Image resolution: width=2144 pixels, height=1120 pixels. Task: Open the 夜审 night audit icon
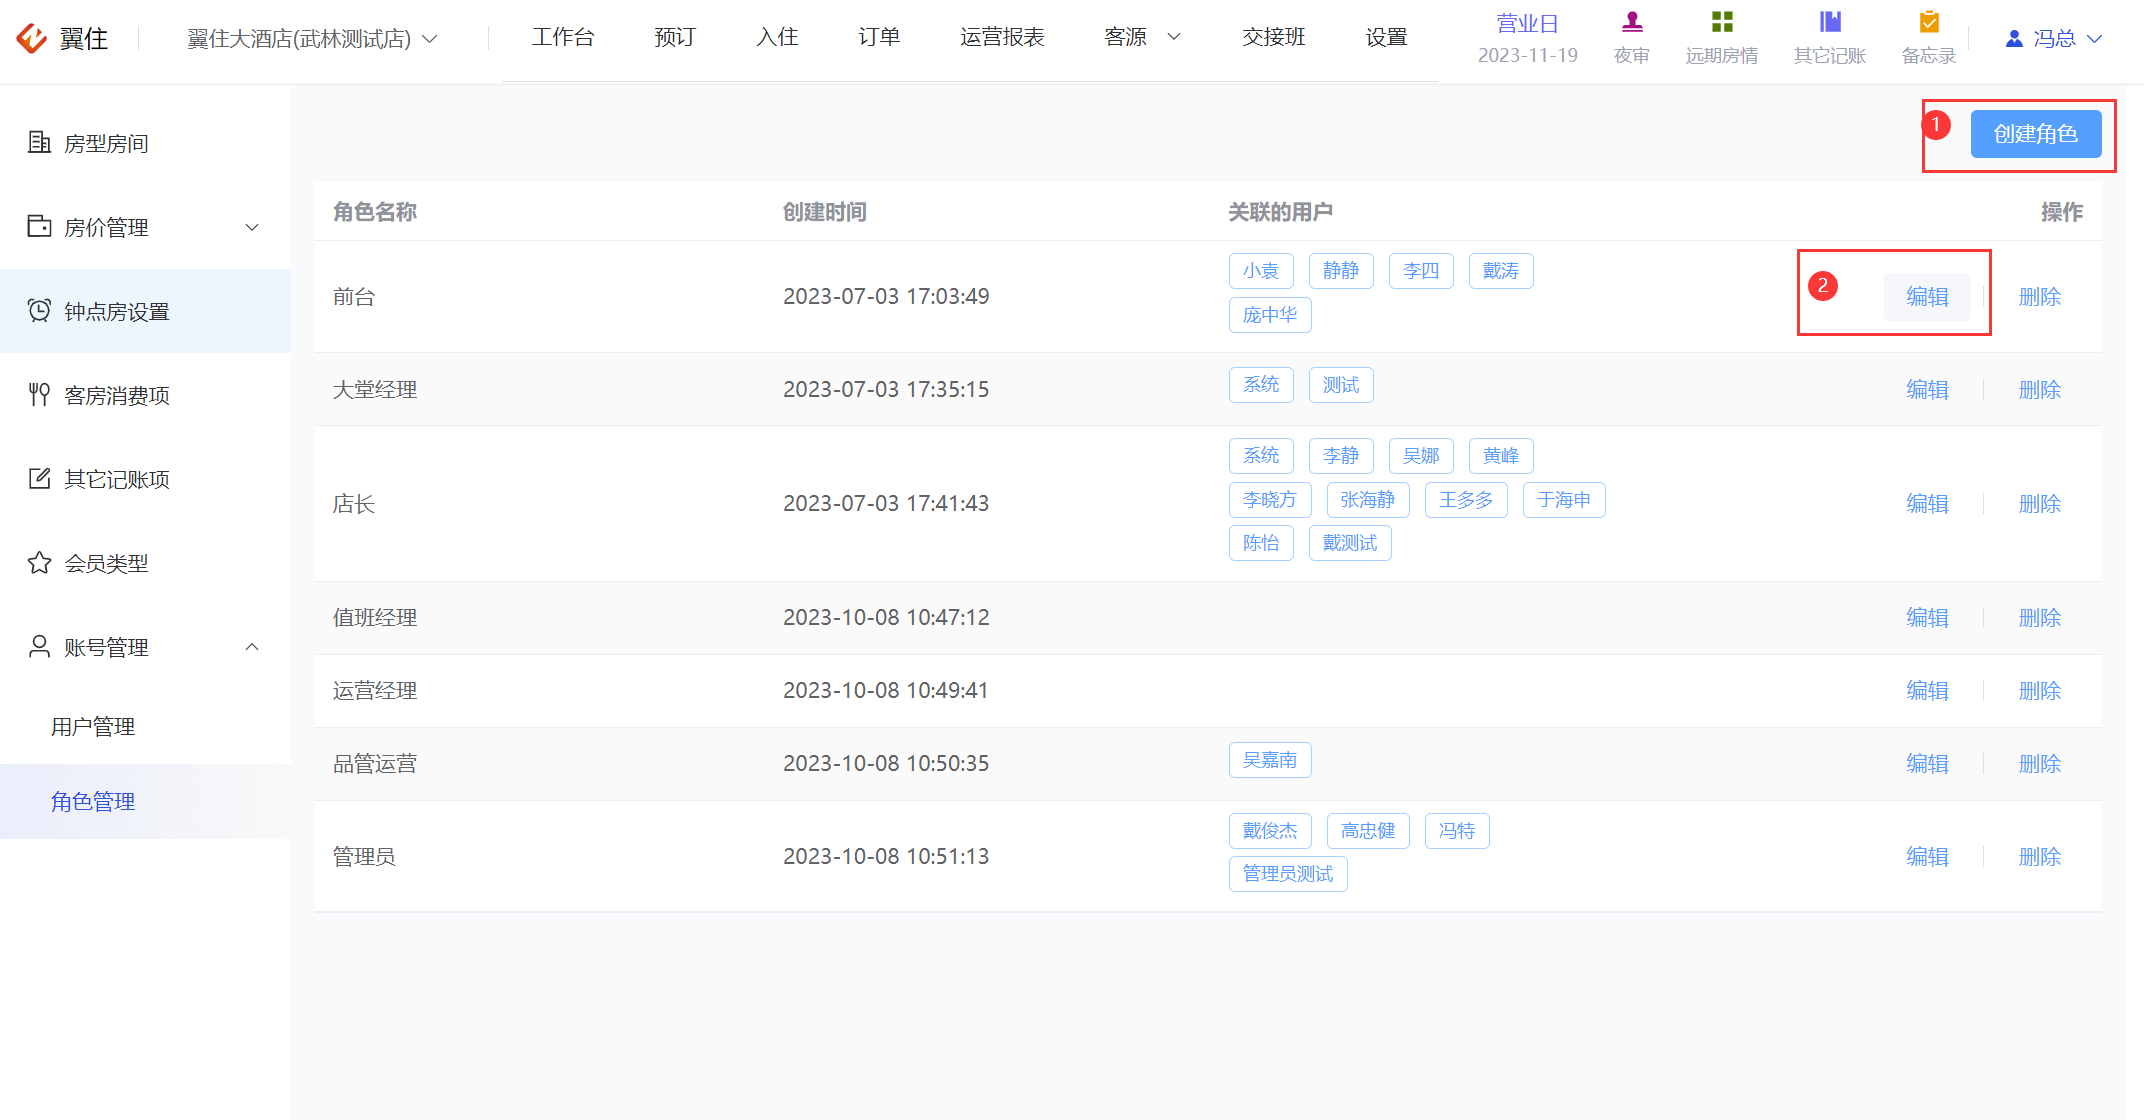(1632, 22)
